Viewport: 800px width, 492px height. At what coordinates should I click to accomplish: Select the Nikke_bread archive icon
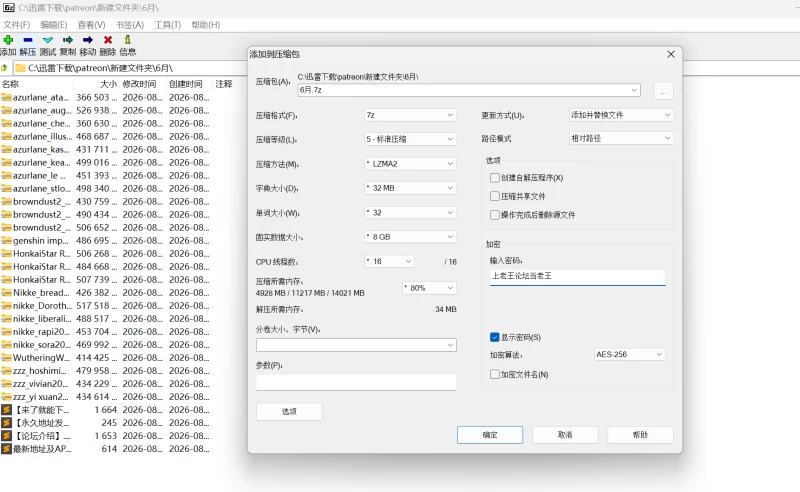tap(6, 292)
